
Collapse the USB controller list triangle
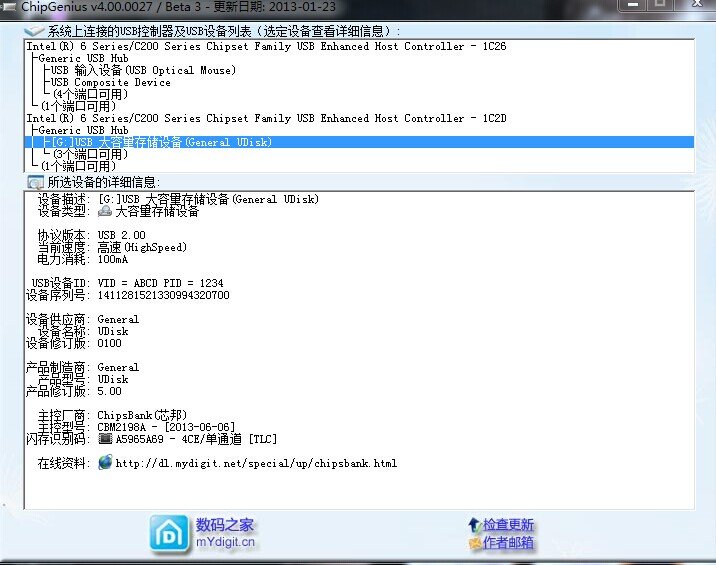(x=27, y=32)
